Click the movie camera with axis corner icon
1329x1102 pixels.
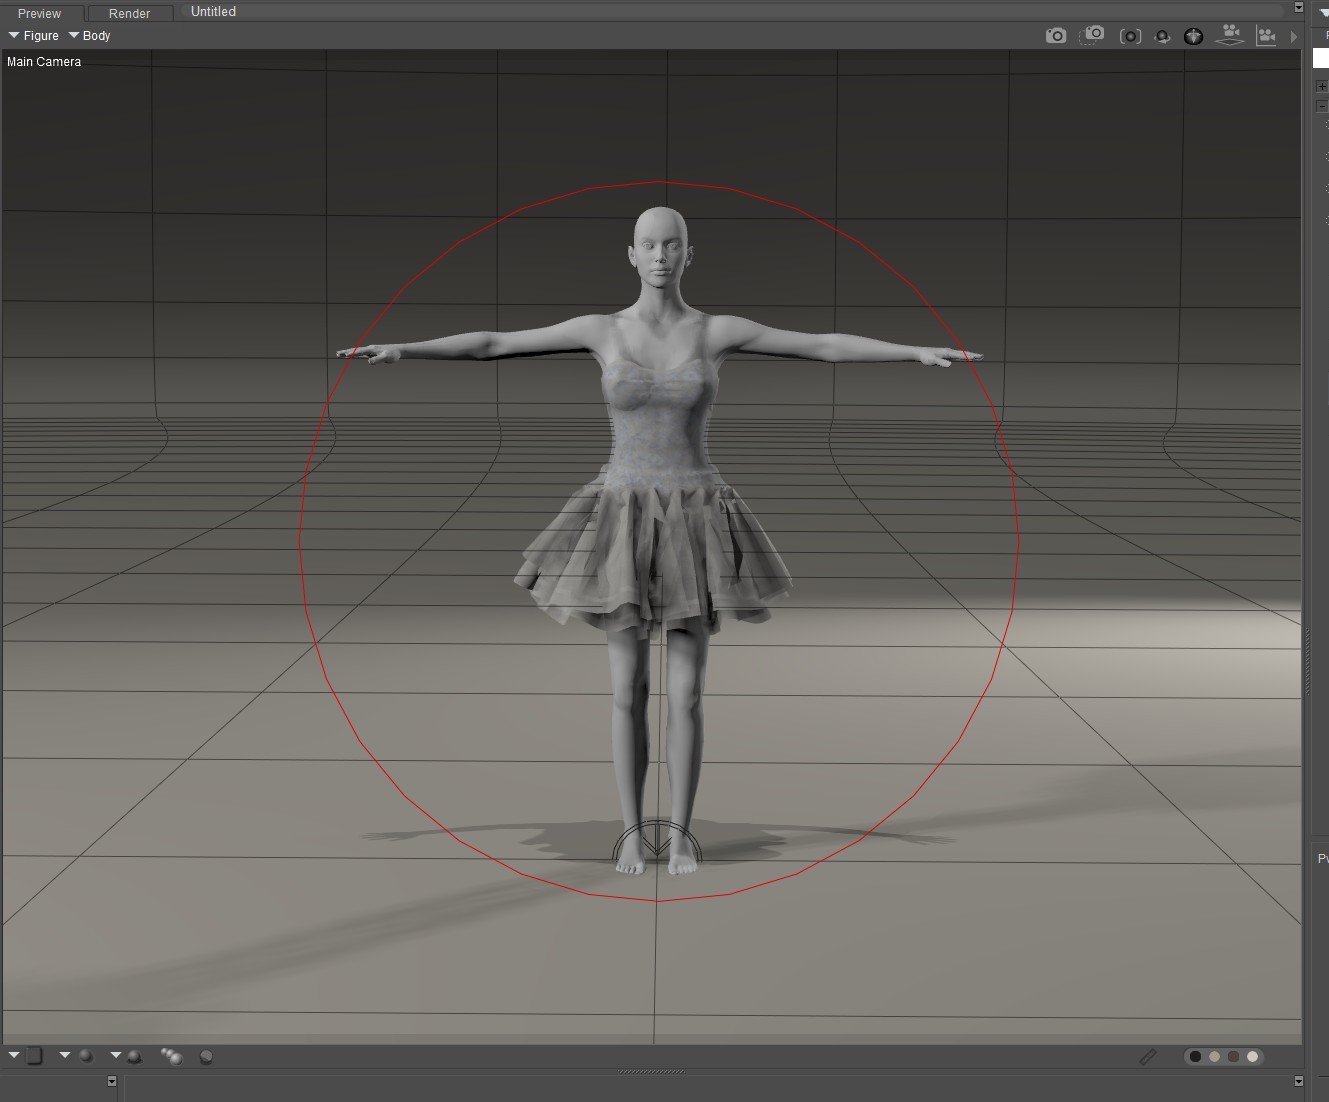coord(1266,36)
